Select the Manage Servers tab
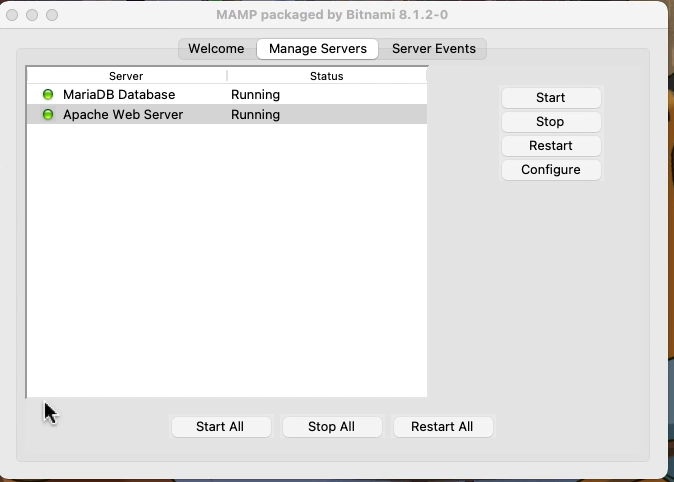The width and height of the screenshot is (674, 482). point(318,49)
